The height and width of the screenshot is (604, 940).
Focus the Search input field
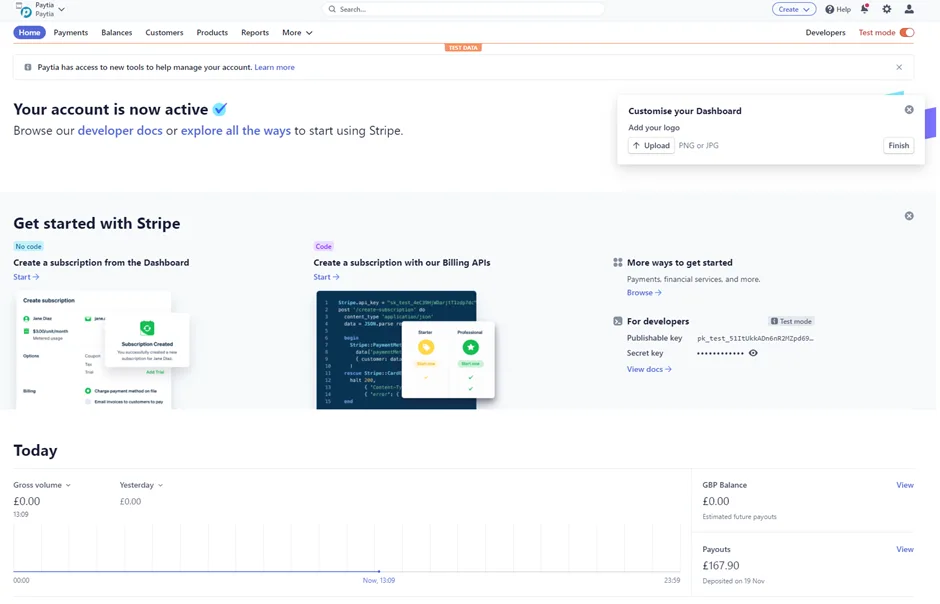464,9
